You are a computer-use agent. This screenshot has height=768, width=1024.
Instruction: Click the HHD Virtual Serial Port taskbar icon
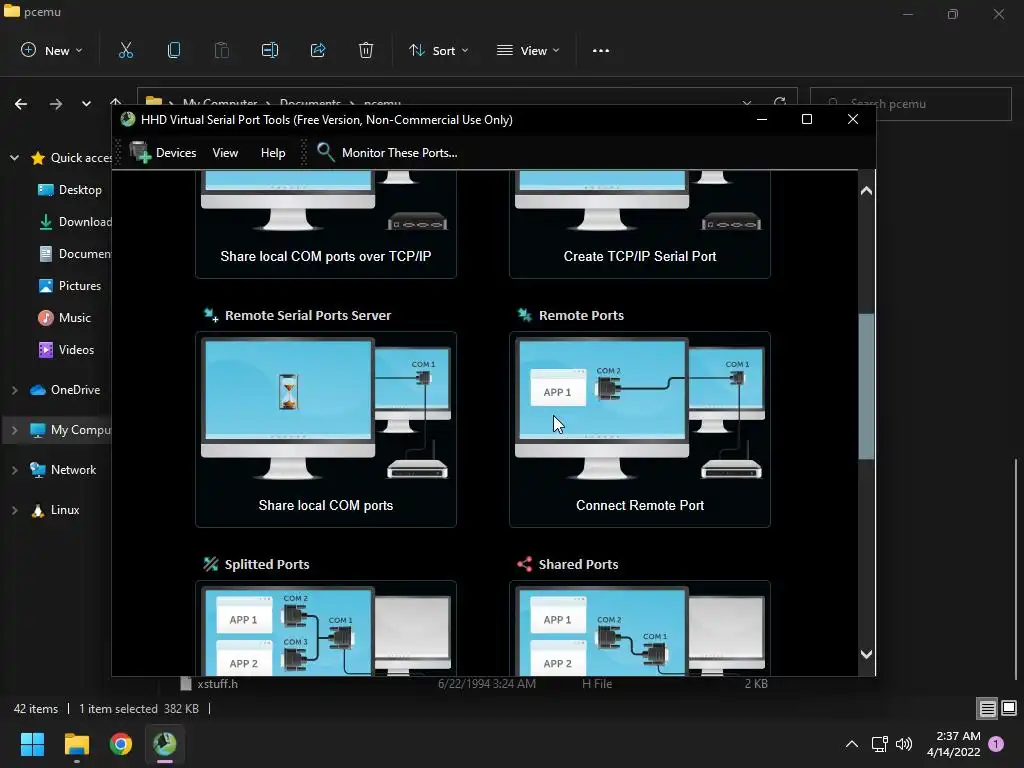[165, 744]
